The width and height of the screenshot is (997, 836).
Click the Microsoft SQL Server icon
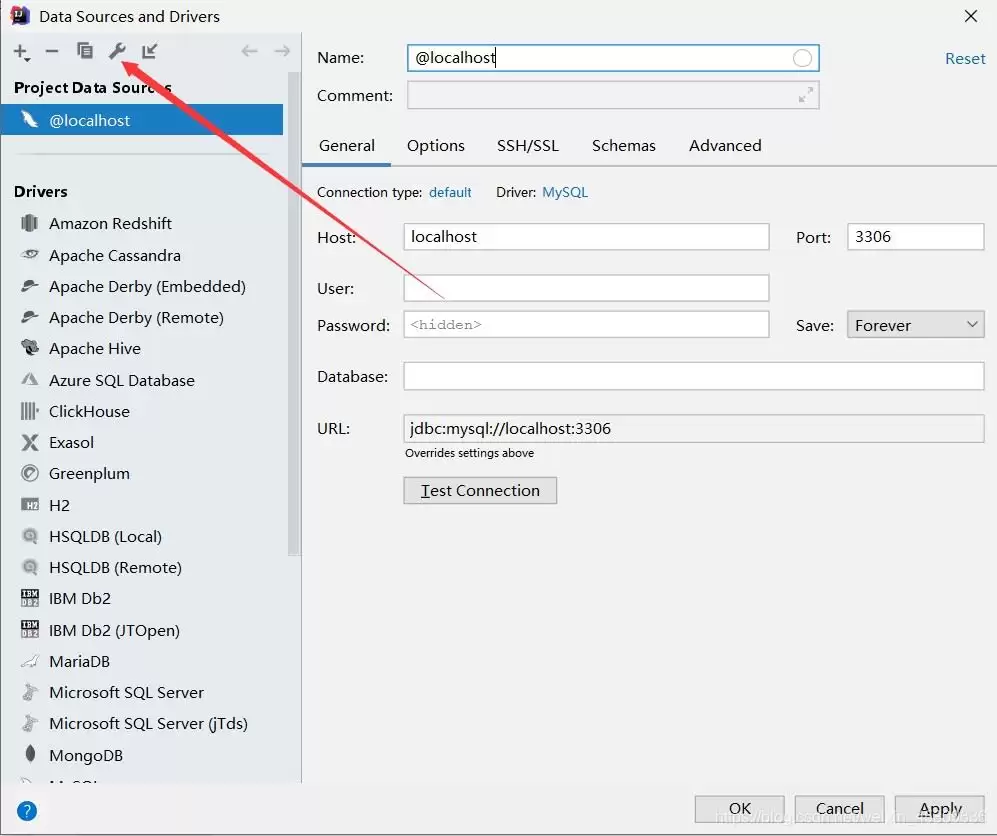tap(29, 692)
